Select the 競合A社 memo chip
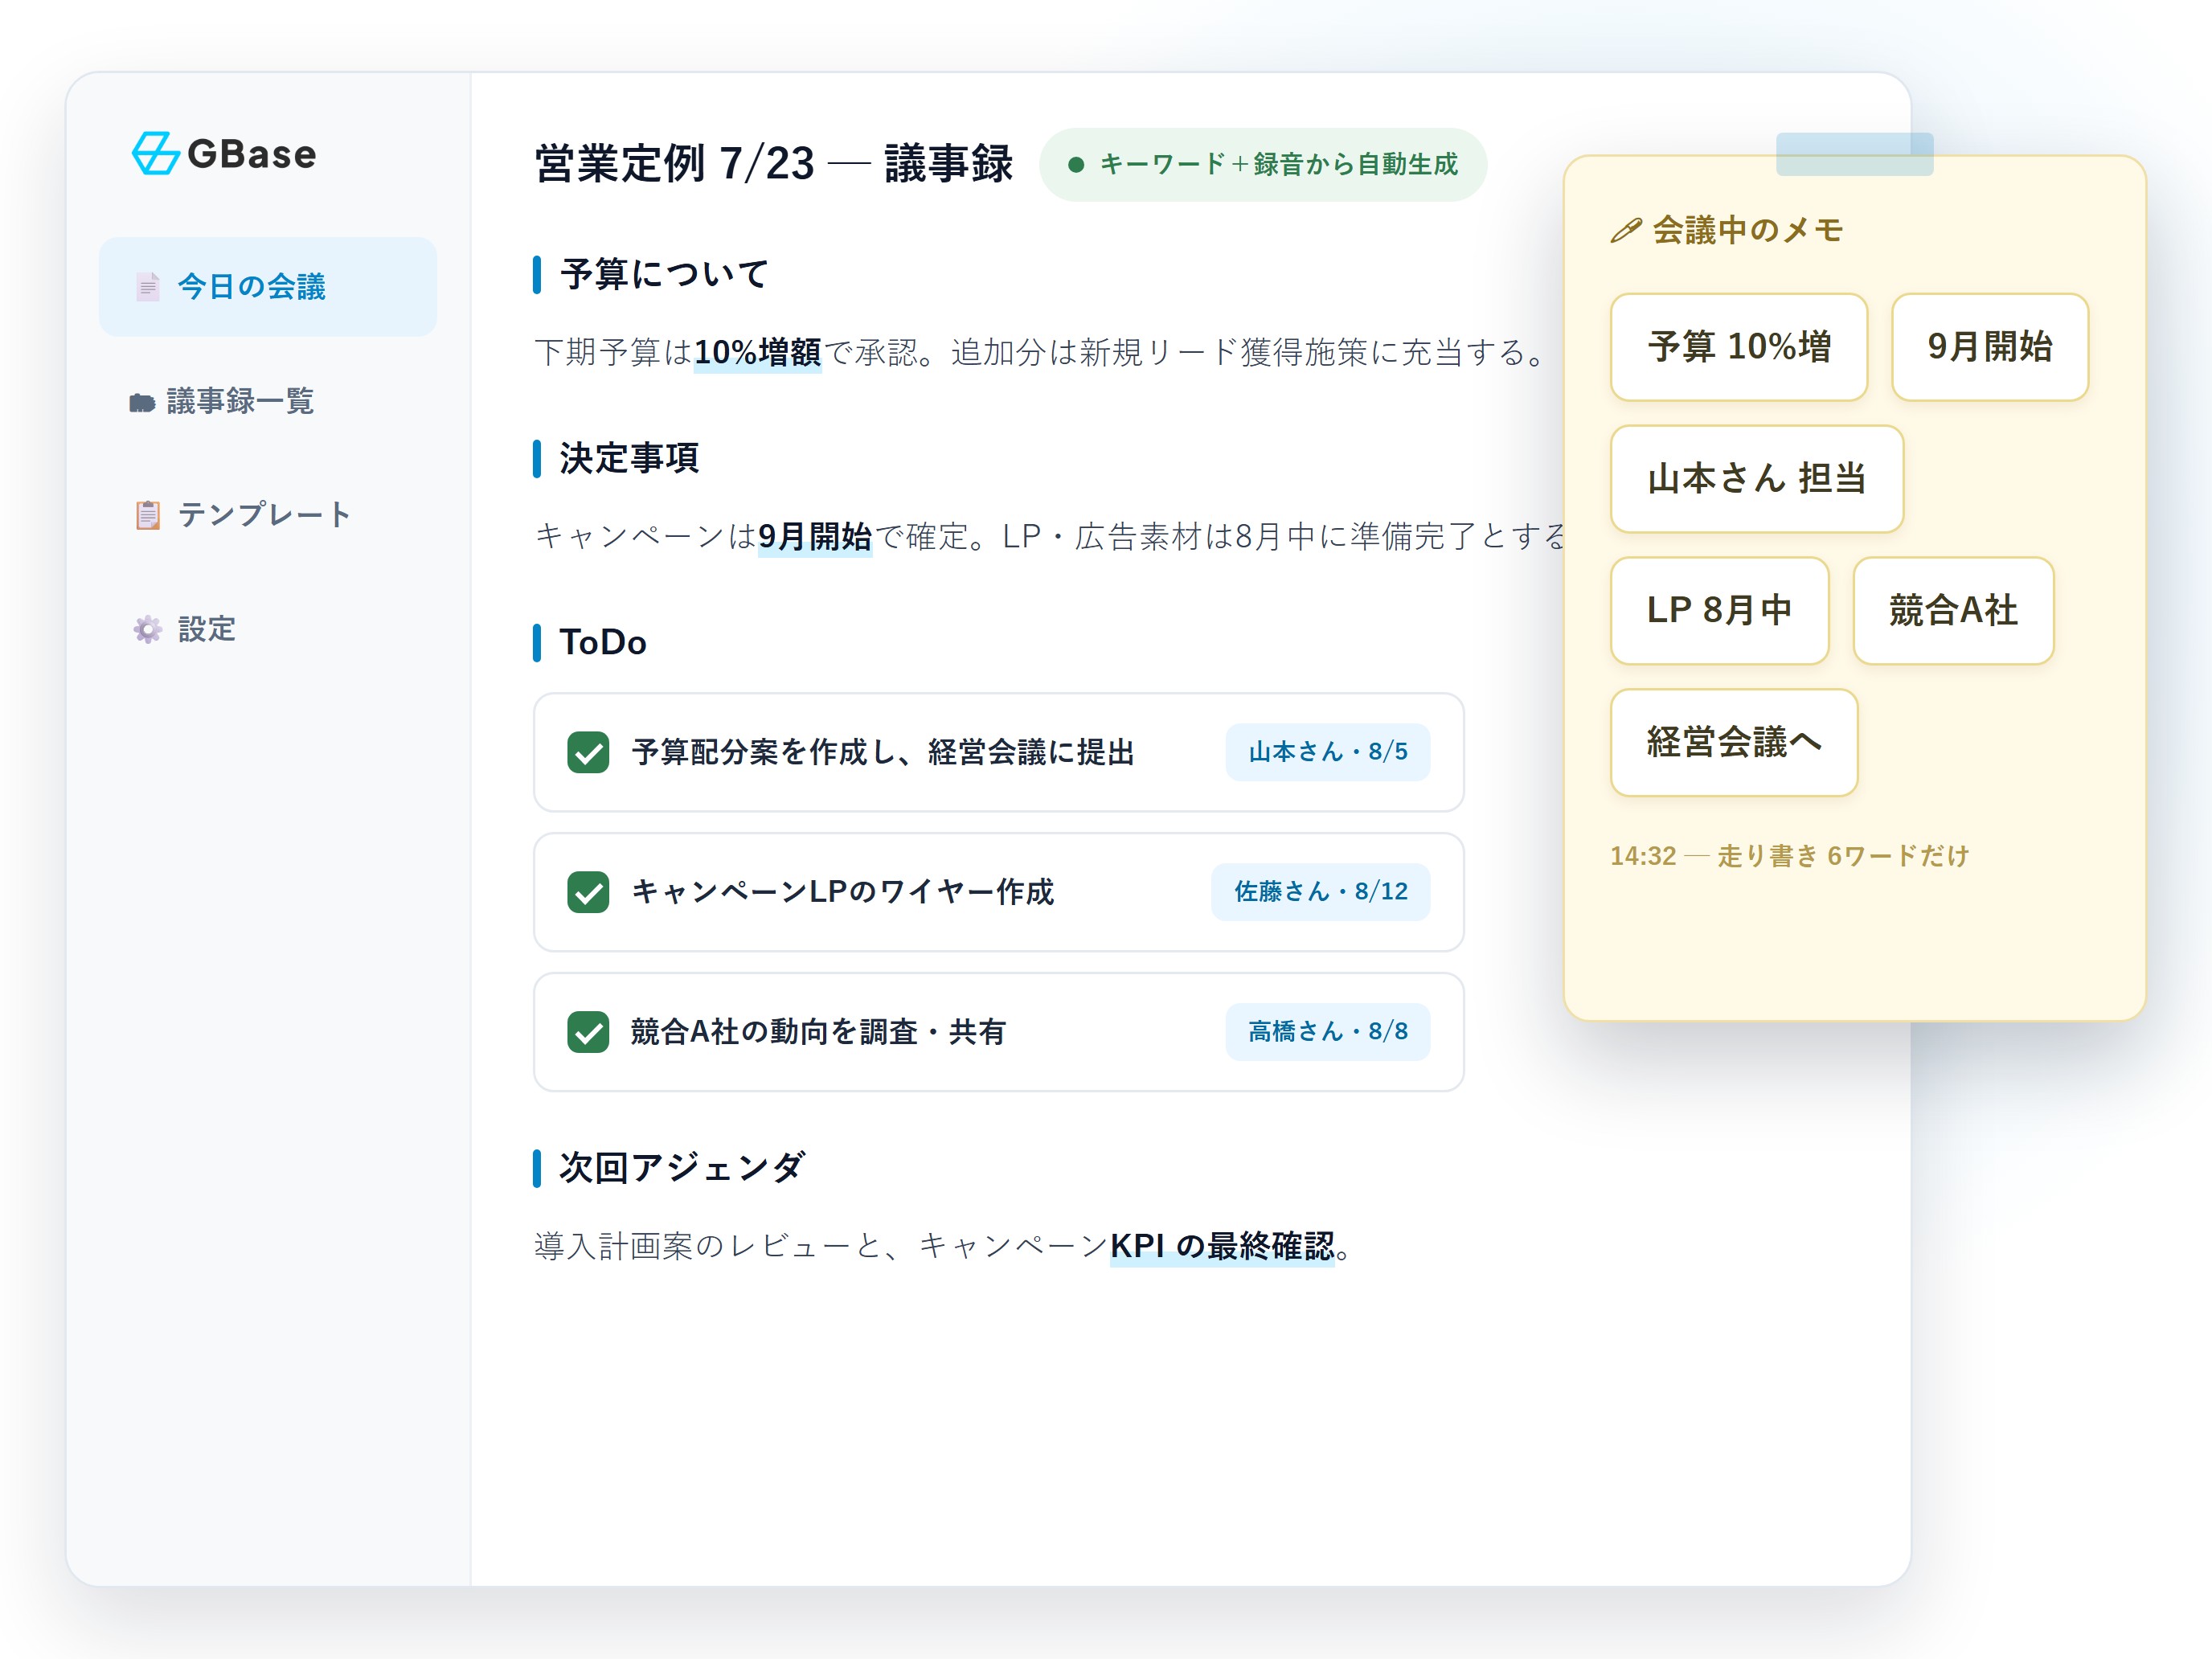Viewport: 2212px width, 1659px height. tap(1954, 611)
